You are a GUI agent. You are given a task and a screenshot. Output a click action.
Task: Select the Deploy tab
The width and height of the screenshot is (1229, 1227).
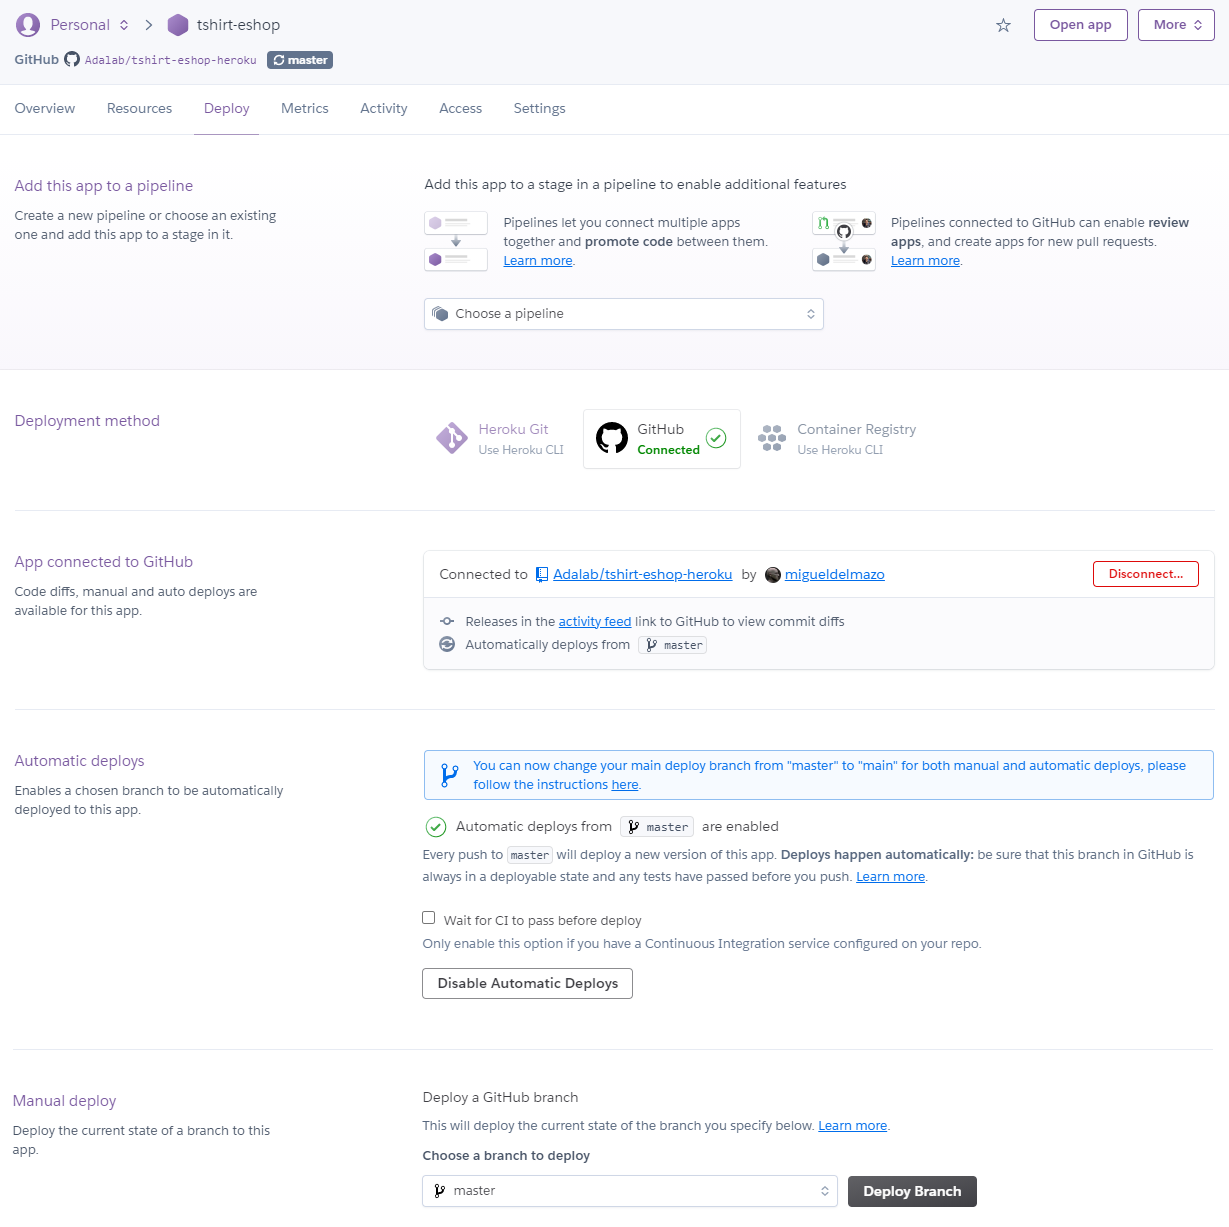coord(227,108)
